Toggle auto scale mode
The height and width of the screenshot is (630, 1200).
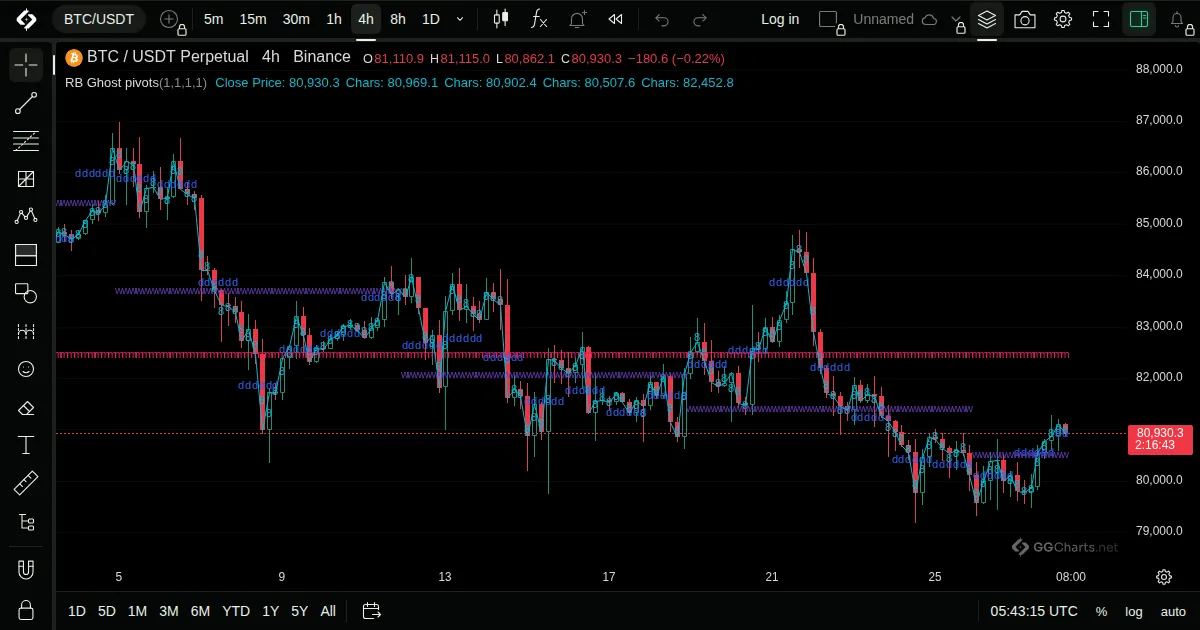1173,611
